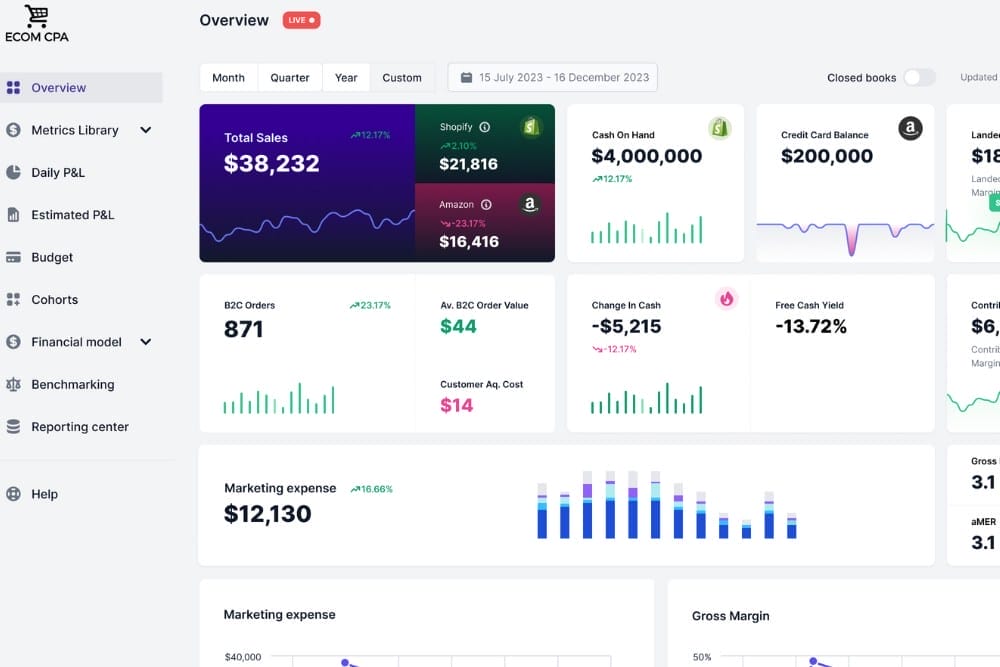Click Shopify bag icon on Cash On Hand
The width and height of the screenshot is (1000, 667).
point(720,128)
